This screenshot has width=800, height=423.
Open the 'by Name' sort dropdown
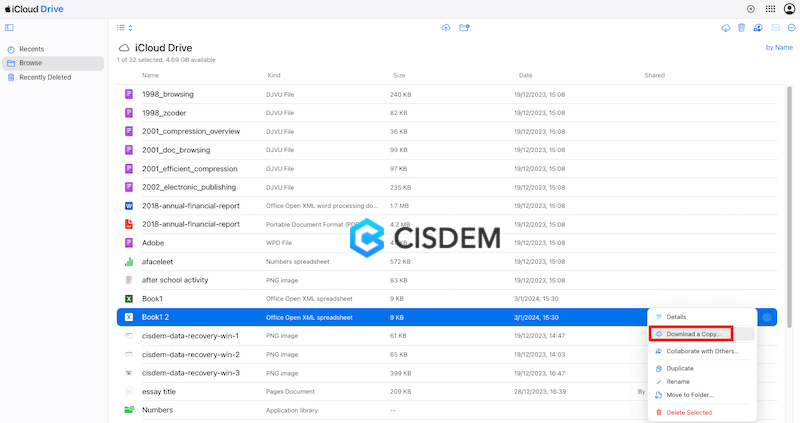pyautogui.click(x=778, y=47)
